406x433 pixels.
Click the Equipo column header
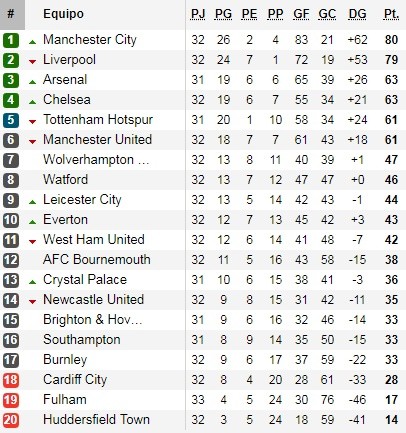click(63, 14)
